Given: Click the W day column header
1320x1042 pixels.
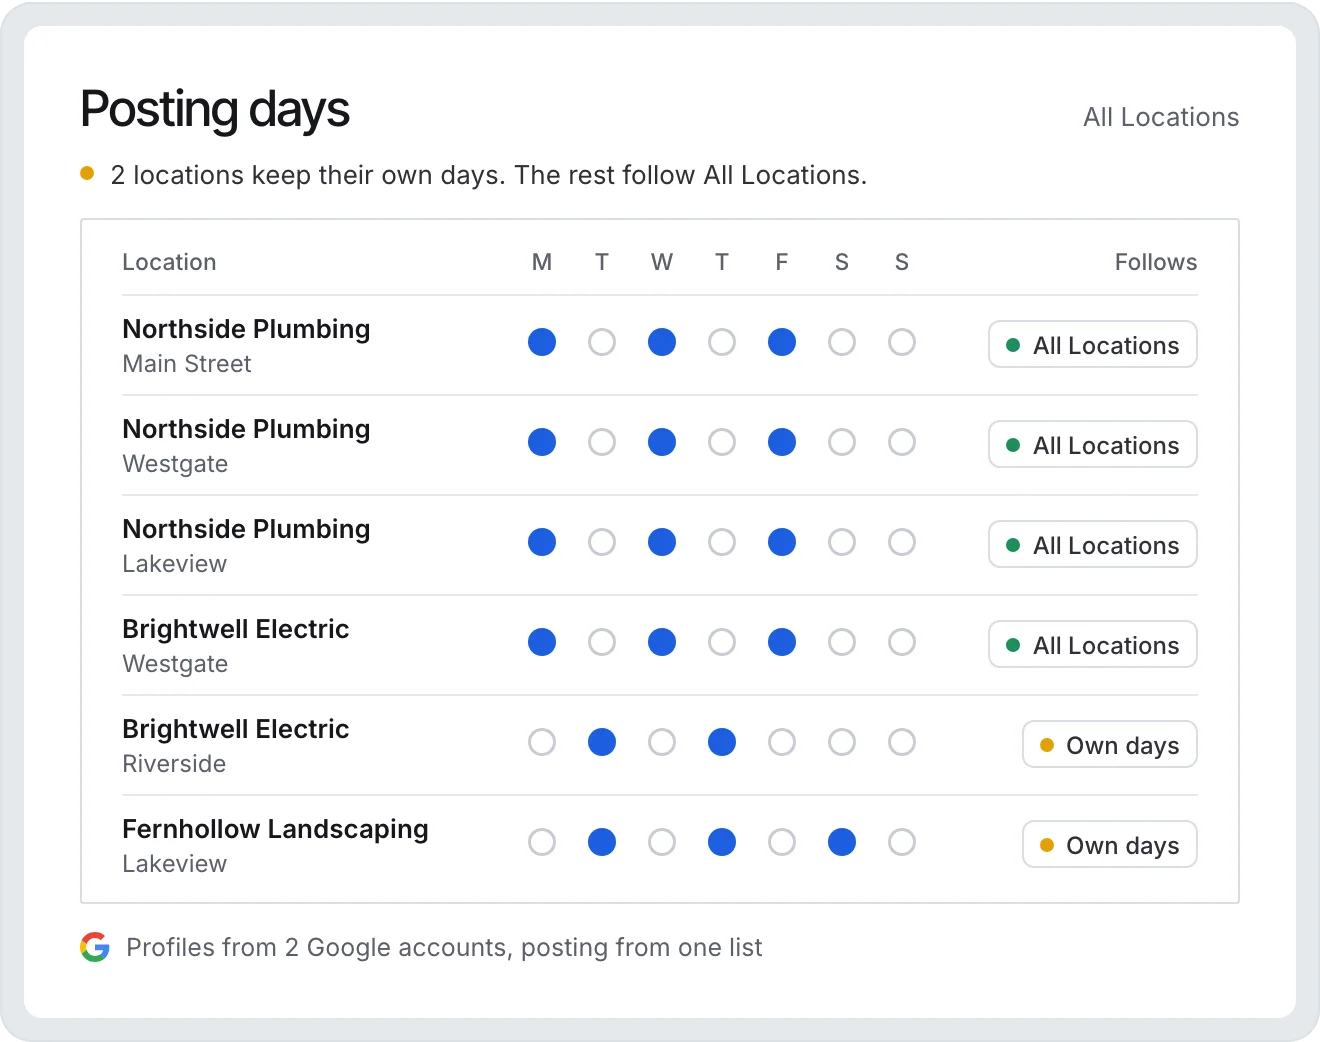Looking at the screenshot, I should pyautogui.click(x=662, y=262).
